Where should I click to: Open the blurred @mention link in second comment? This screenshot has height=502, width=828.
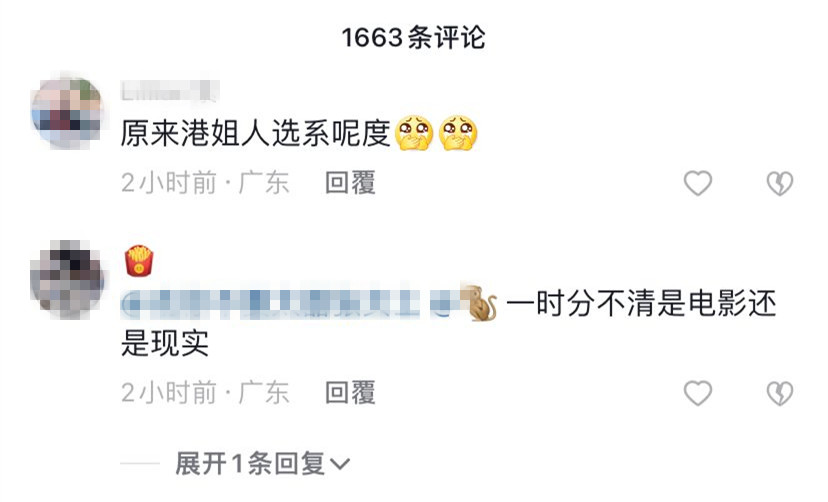tap(288, 304)
